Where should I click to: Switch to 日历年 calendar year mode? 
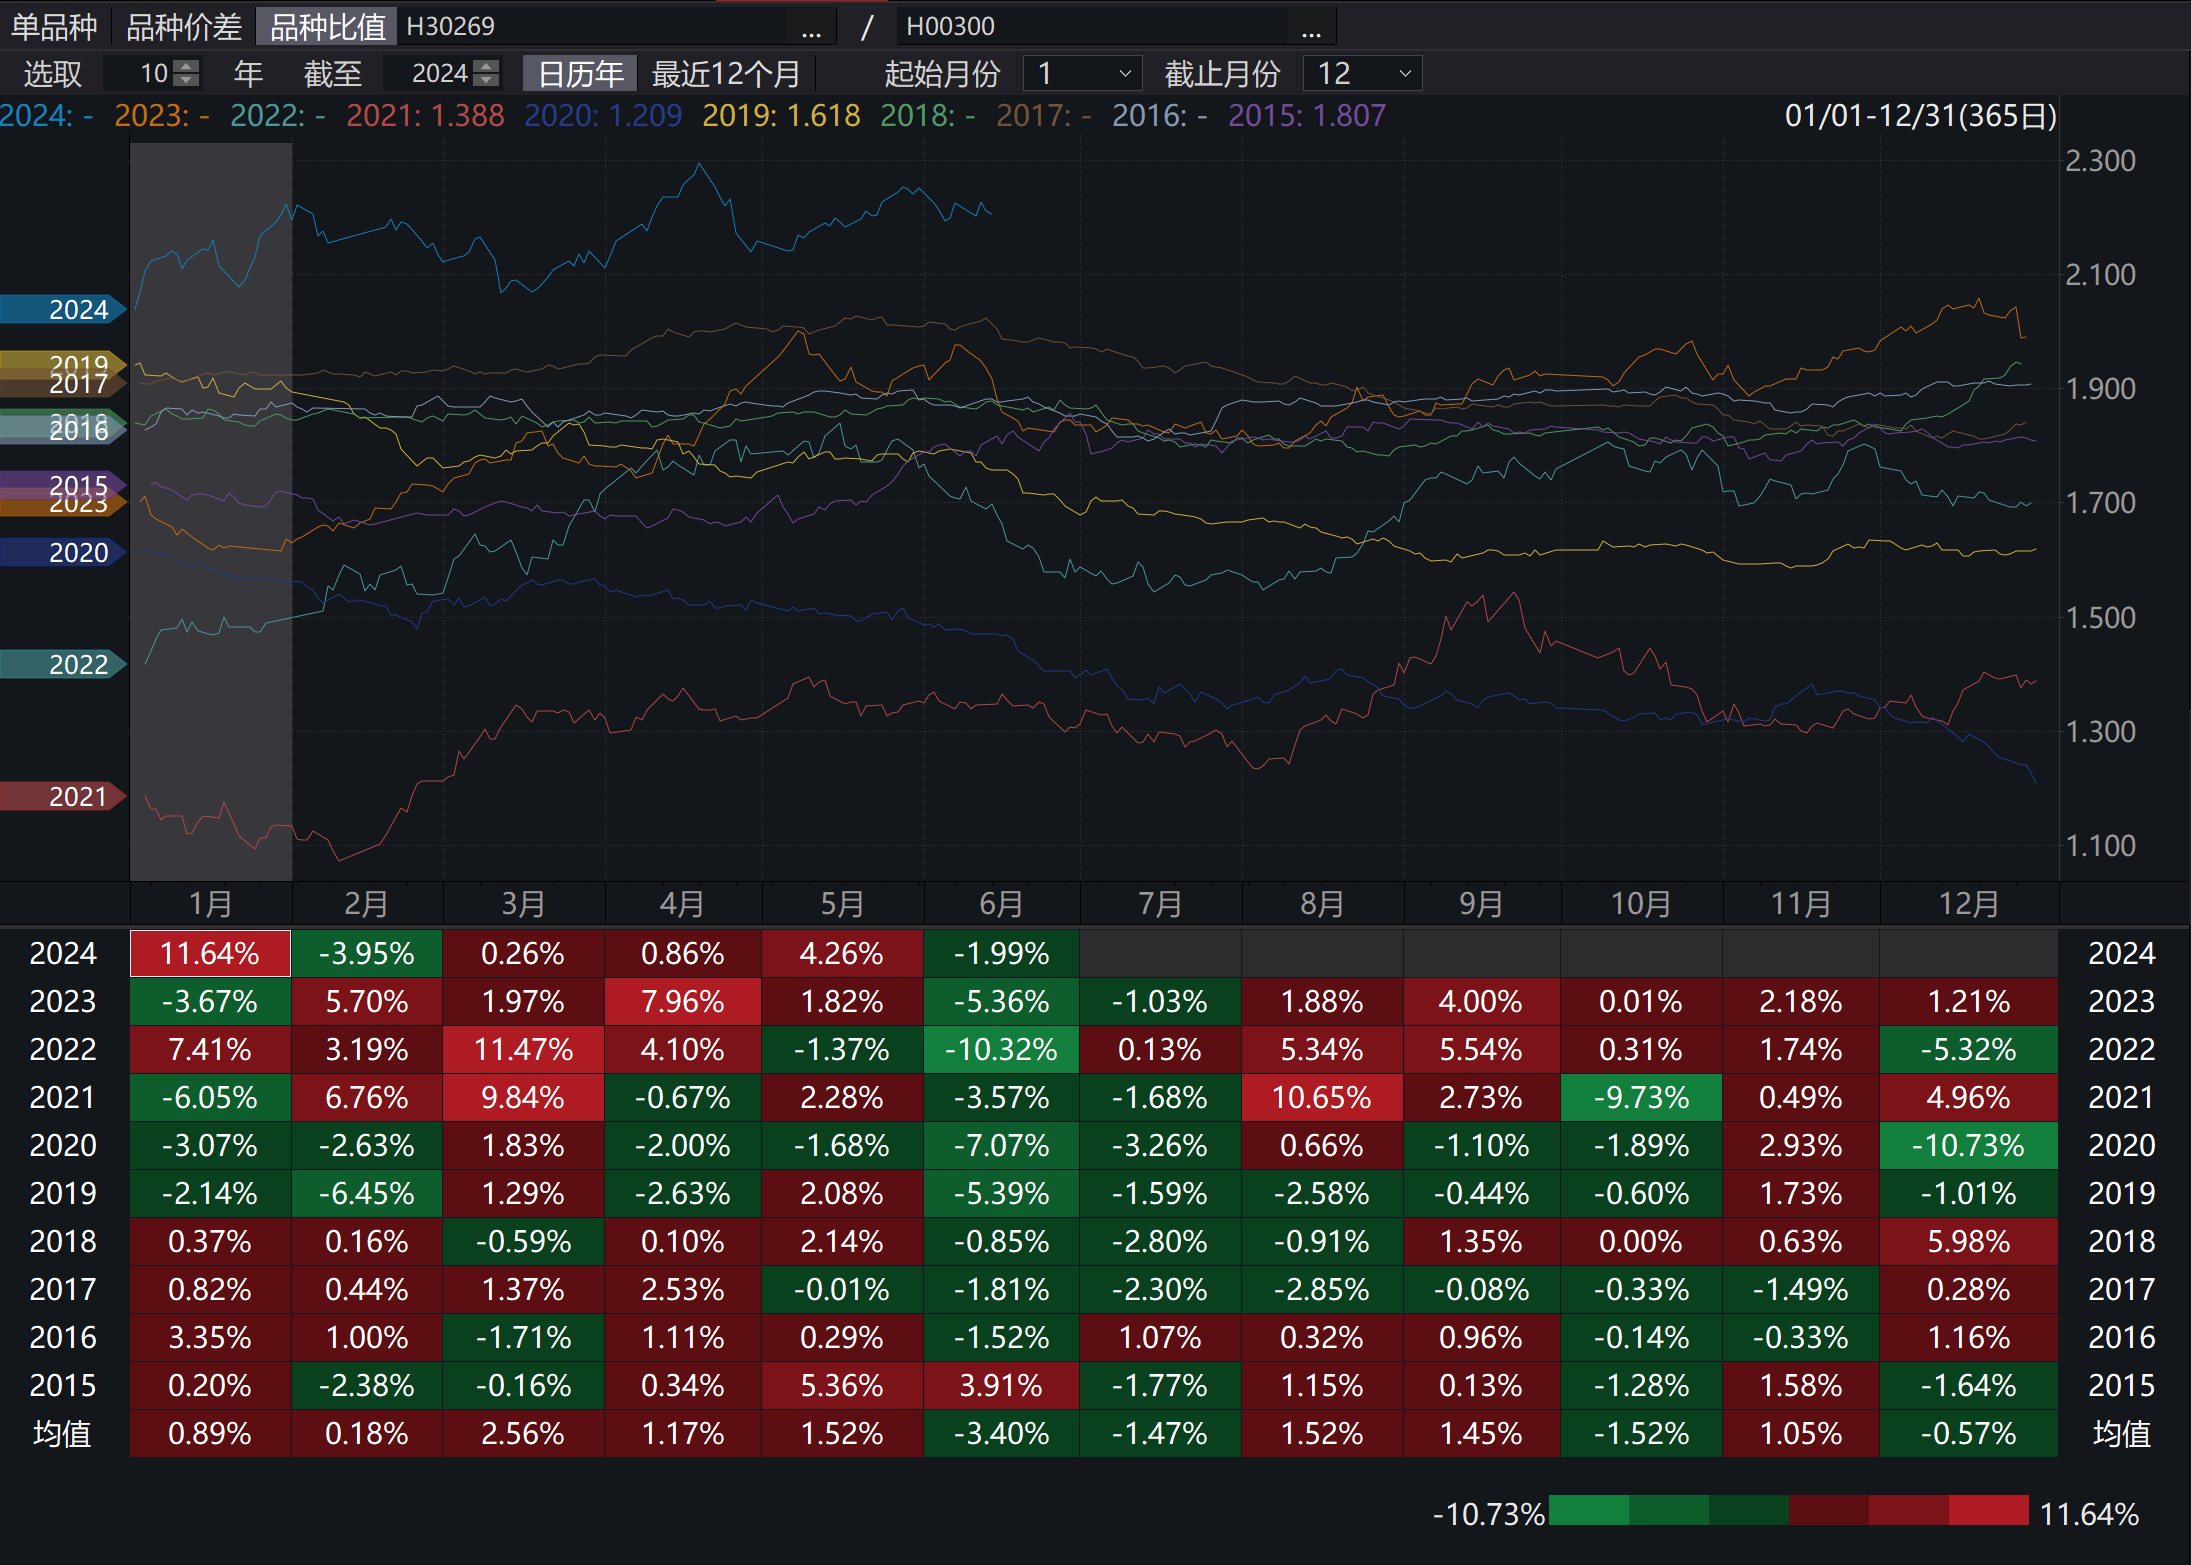point(580,74)
